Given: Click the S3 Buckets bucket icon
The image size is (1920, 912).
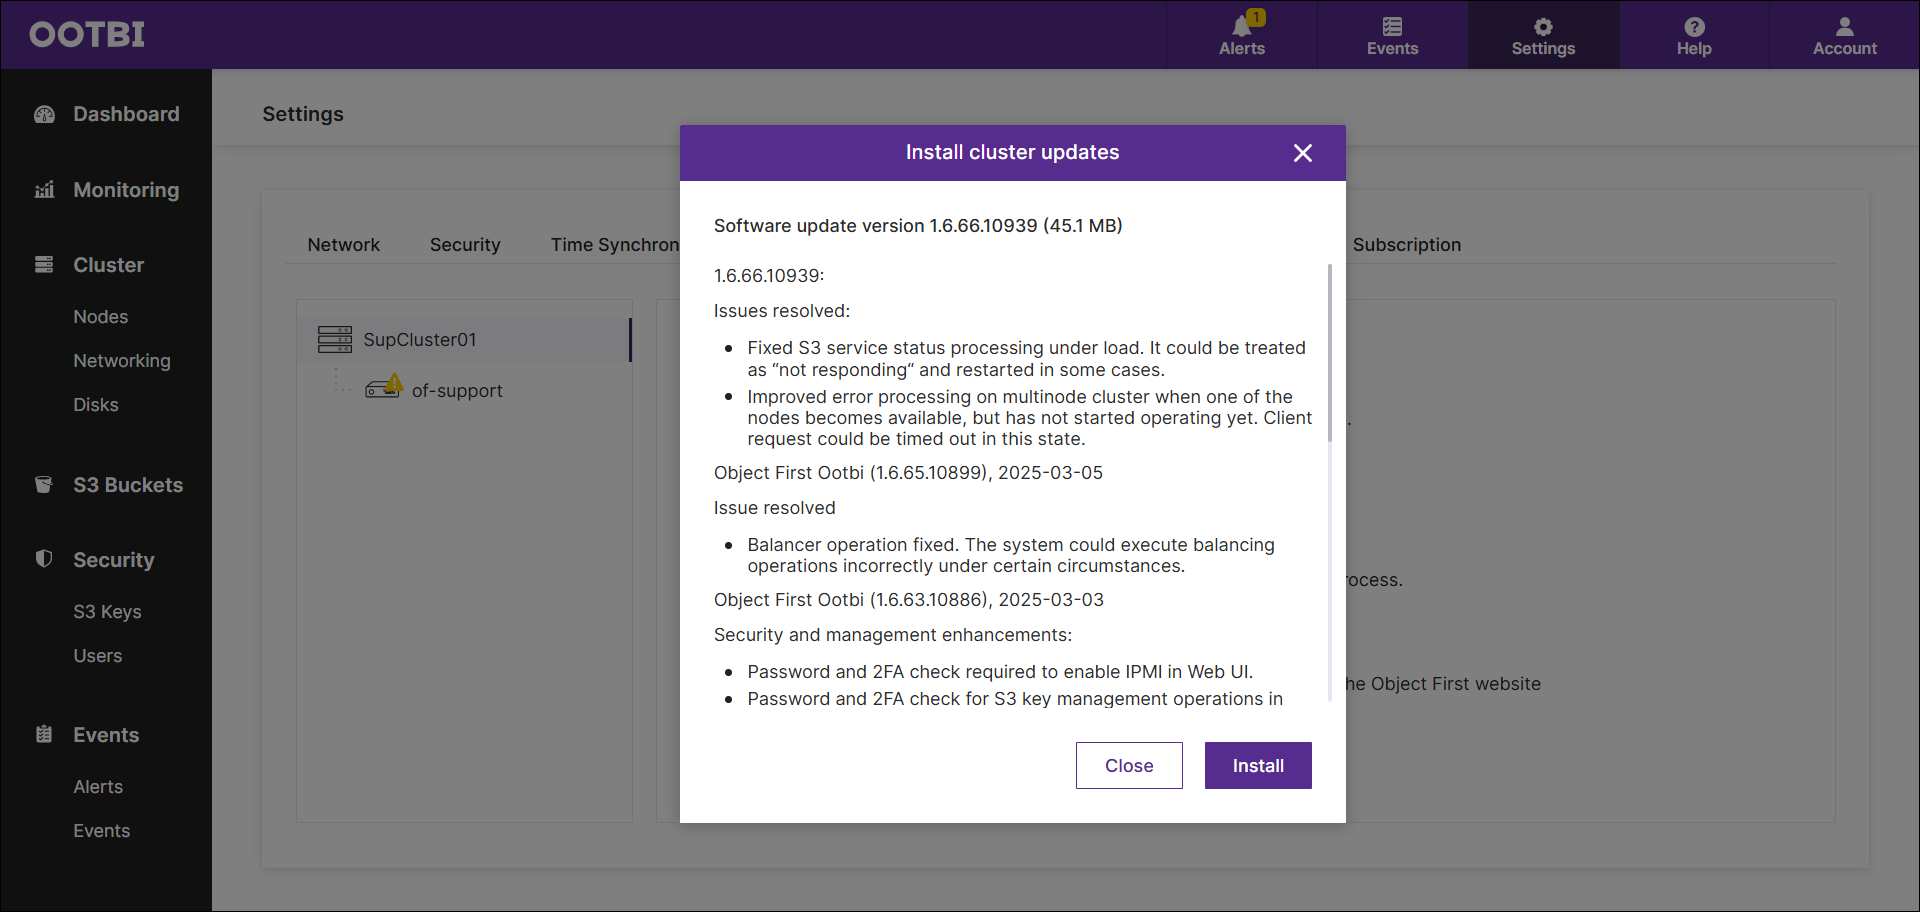Looking at the screenshot, I should [x=44, y=485].
